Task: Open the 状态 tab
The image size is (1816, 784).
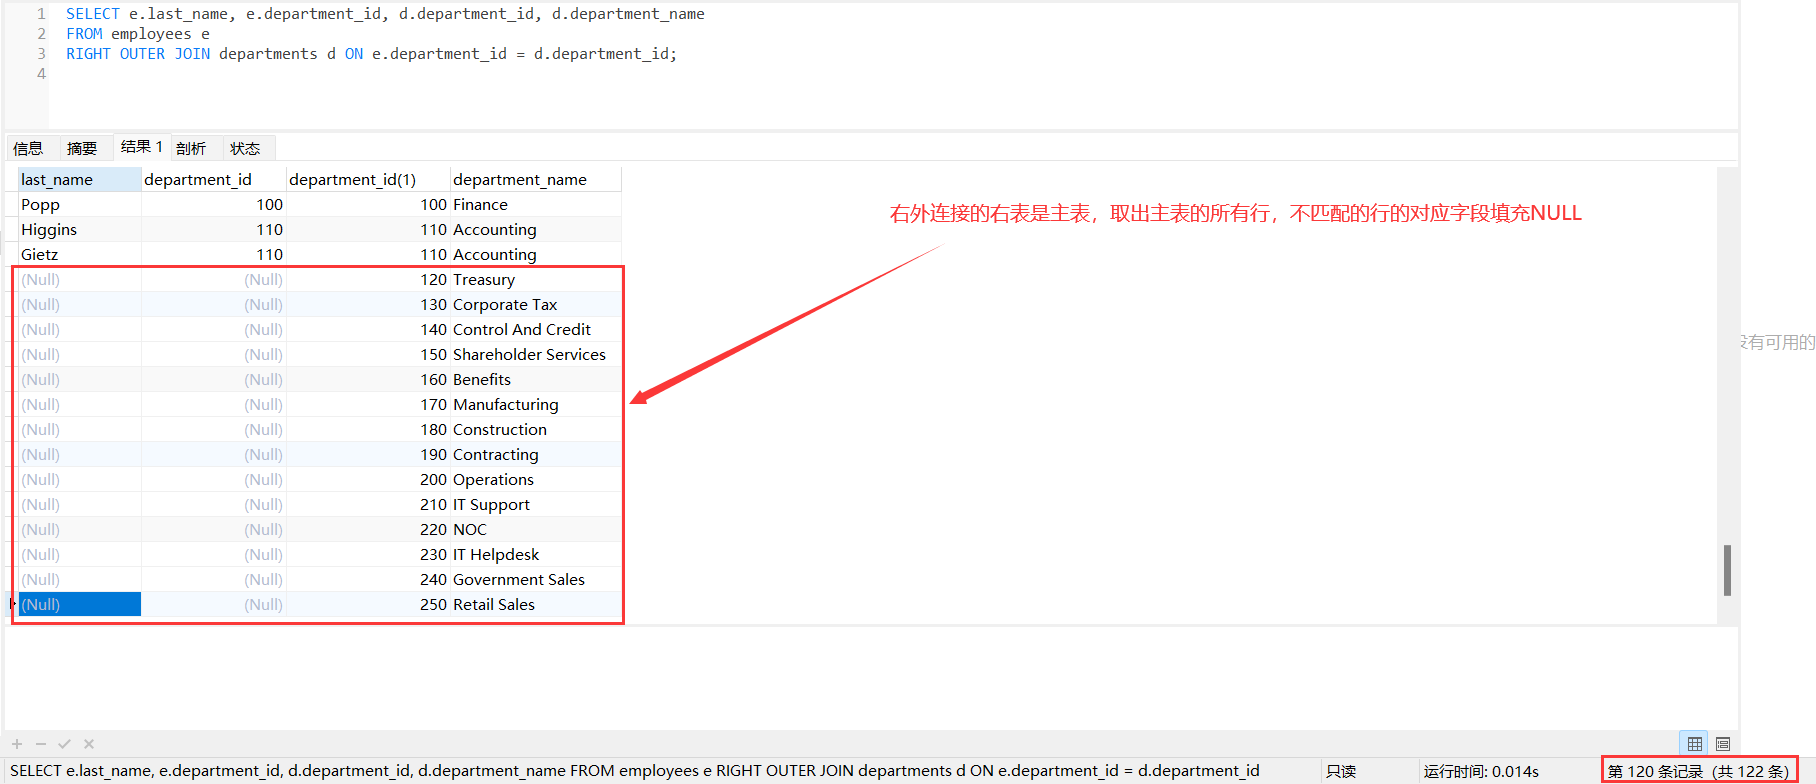Action: tap(245, 148)
